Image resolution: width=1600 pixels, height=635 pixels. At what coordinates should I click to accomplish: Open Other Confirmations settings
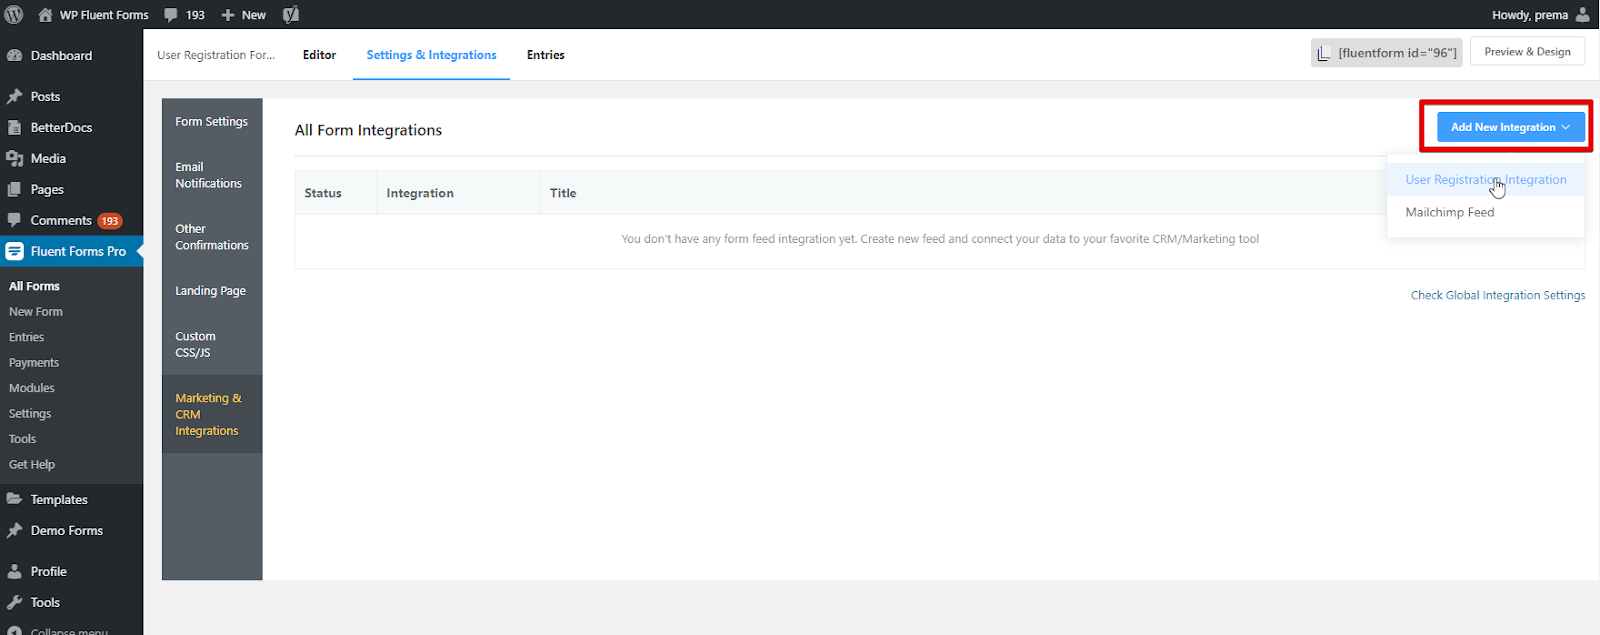(212, 237)
